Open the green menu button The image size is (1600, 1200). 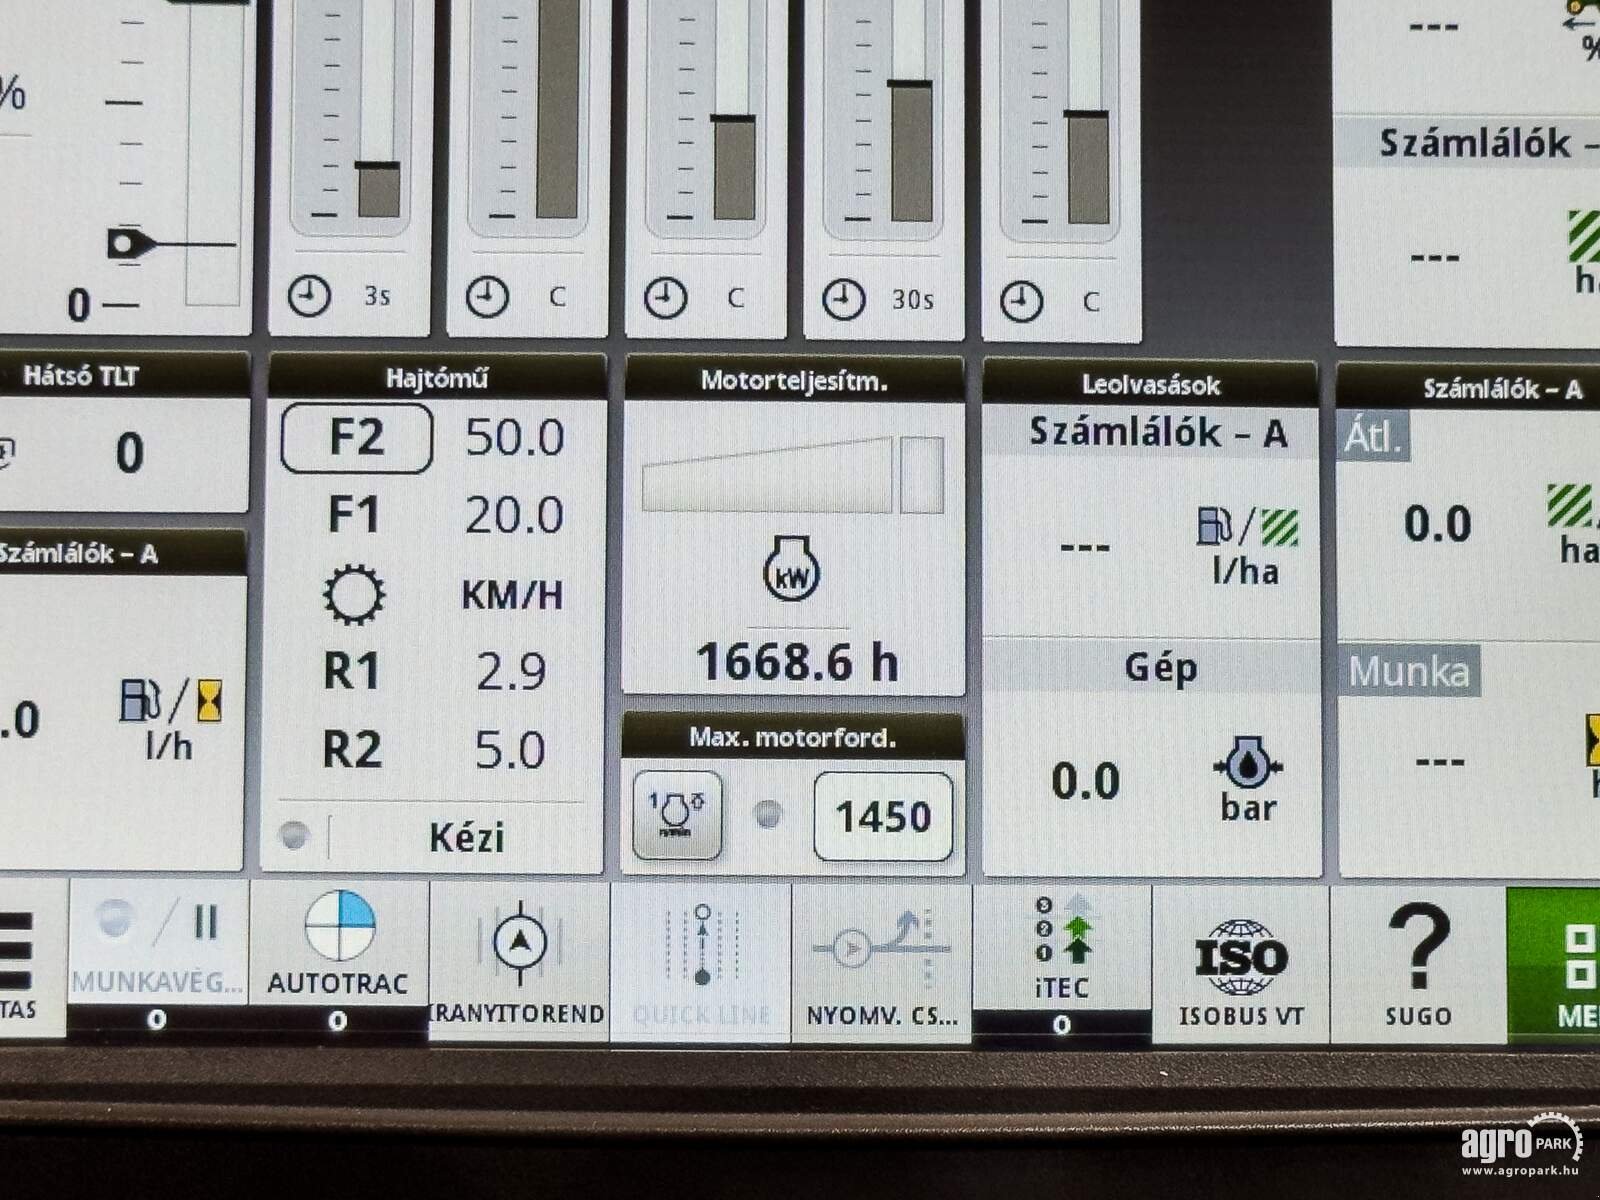coord(1555,966)
